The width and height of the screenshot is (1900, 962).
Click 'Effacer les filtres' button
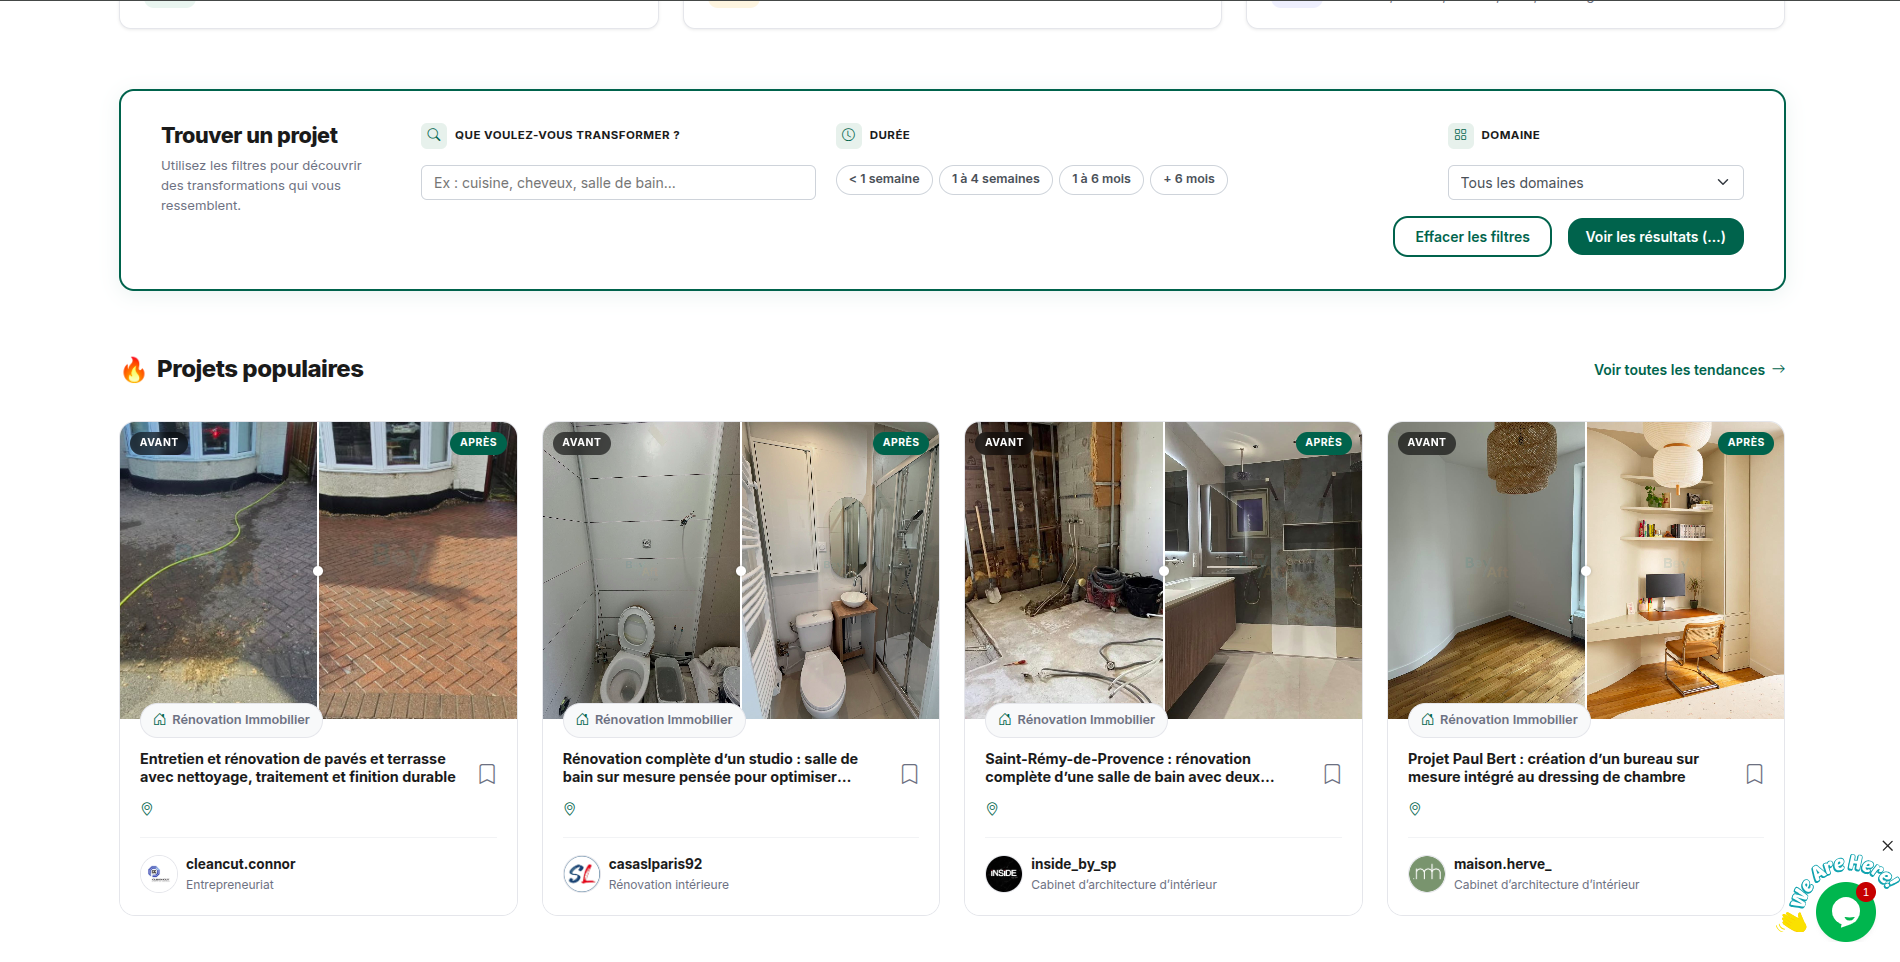(x=1472, y=237)
